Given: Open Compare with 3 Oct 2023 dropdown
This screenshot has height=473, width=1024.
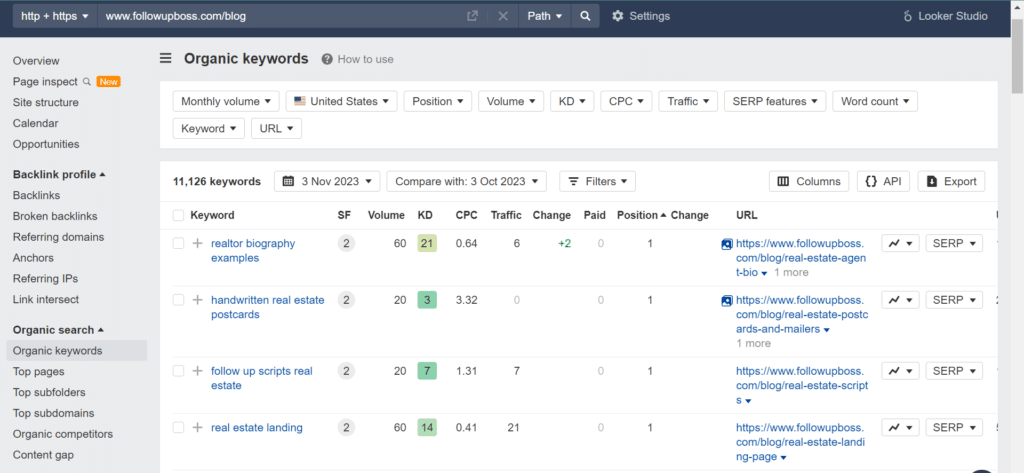Looking at the screenshot, I should coord(466,182).
